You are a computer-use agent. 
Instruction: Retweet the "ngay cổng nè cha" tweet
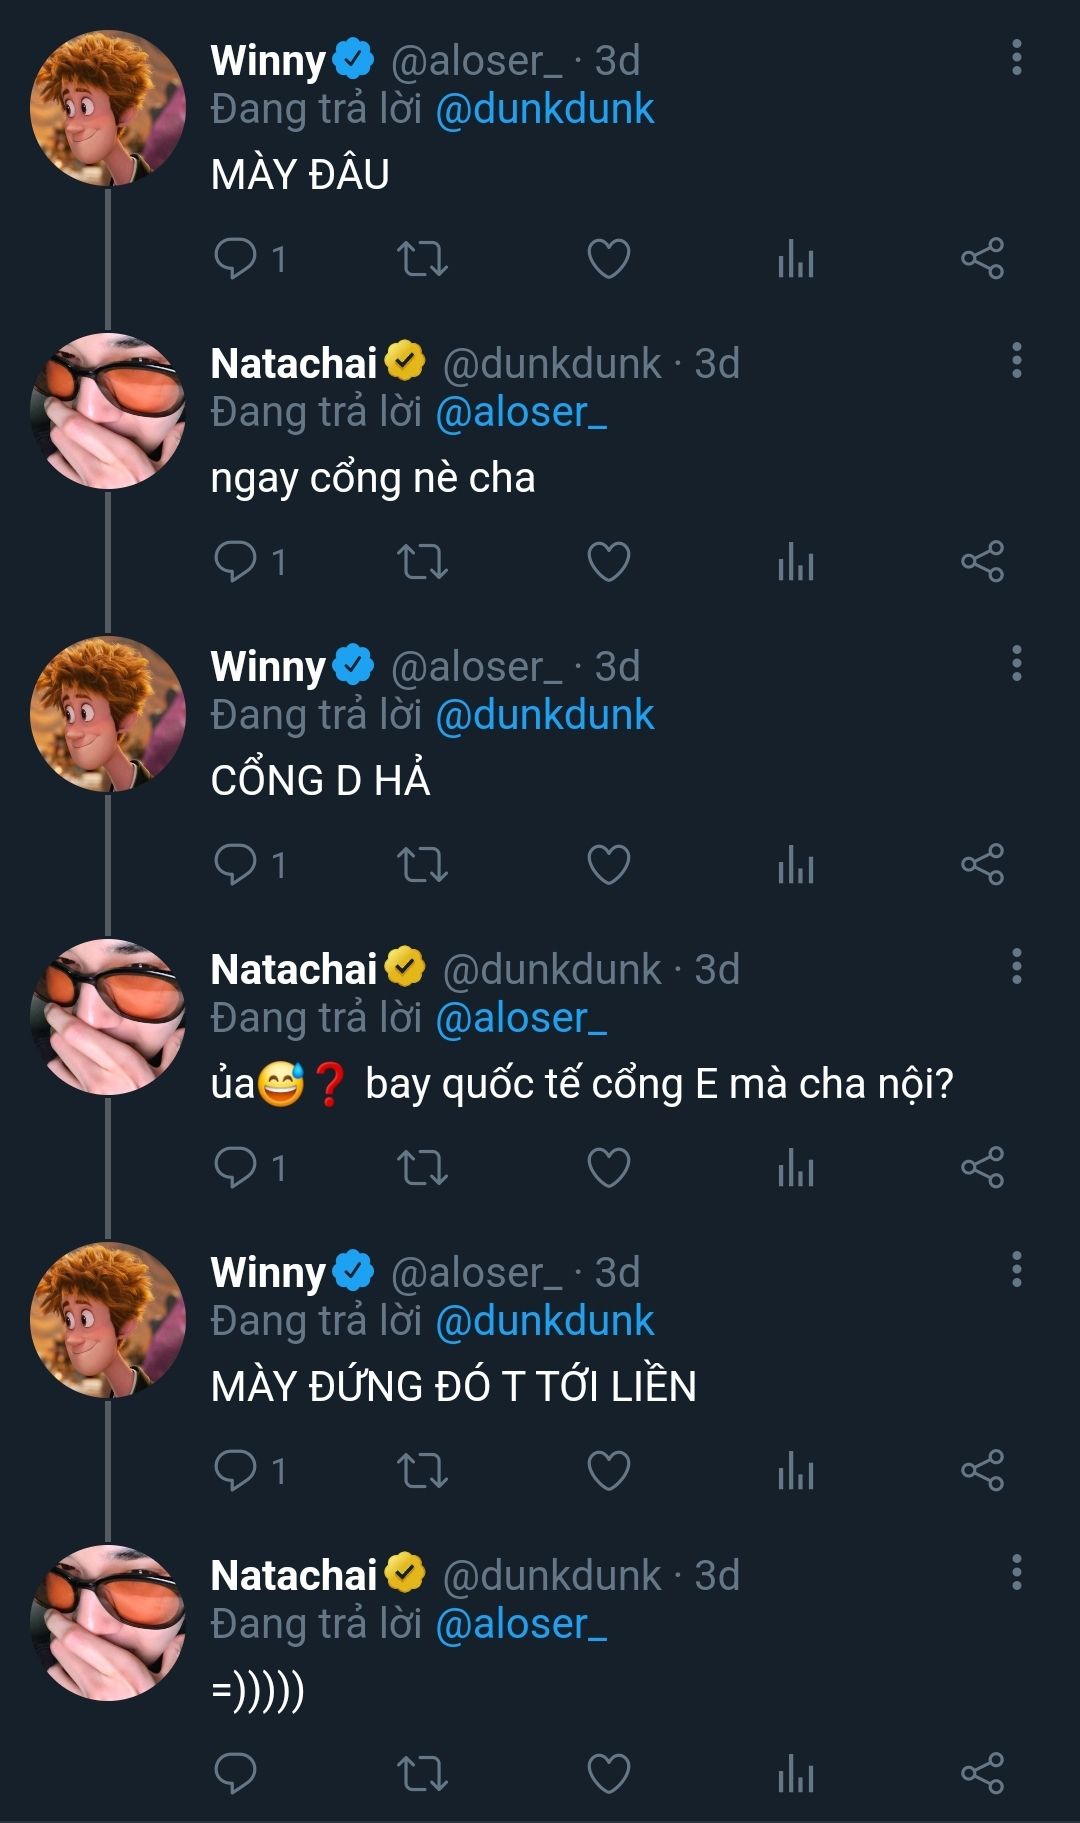[x=422, y=562]
